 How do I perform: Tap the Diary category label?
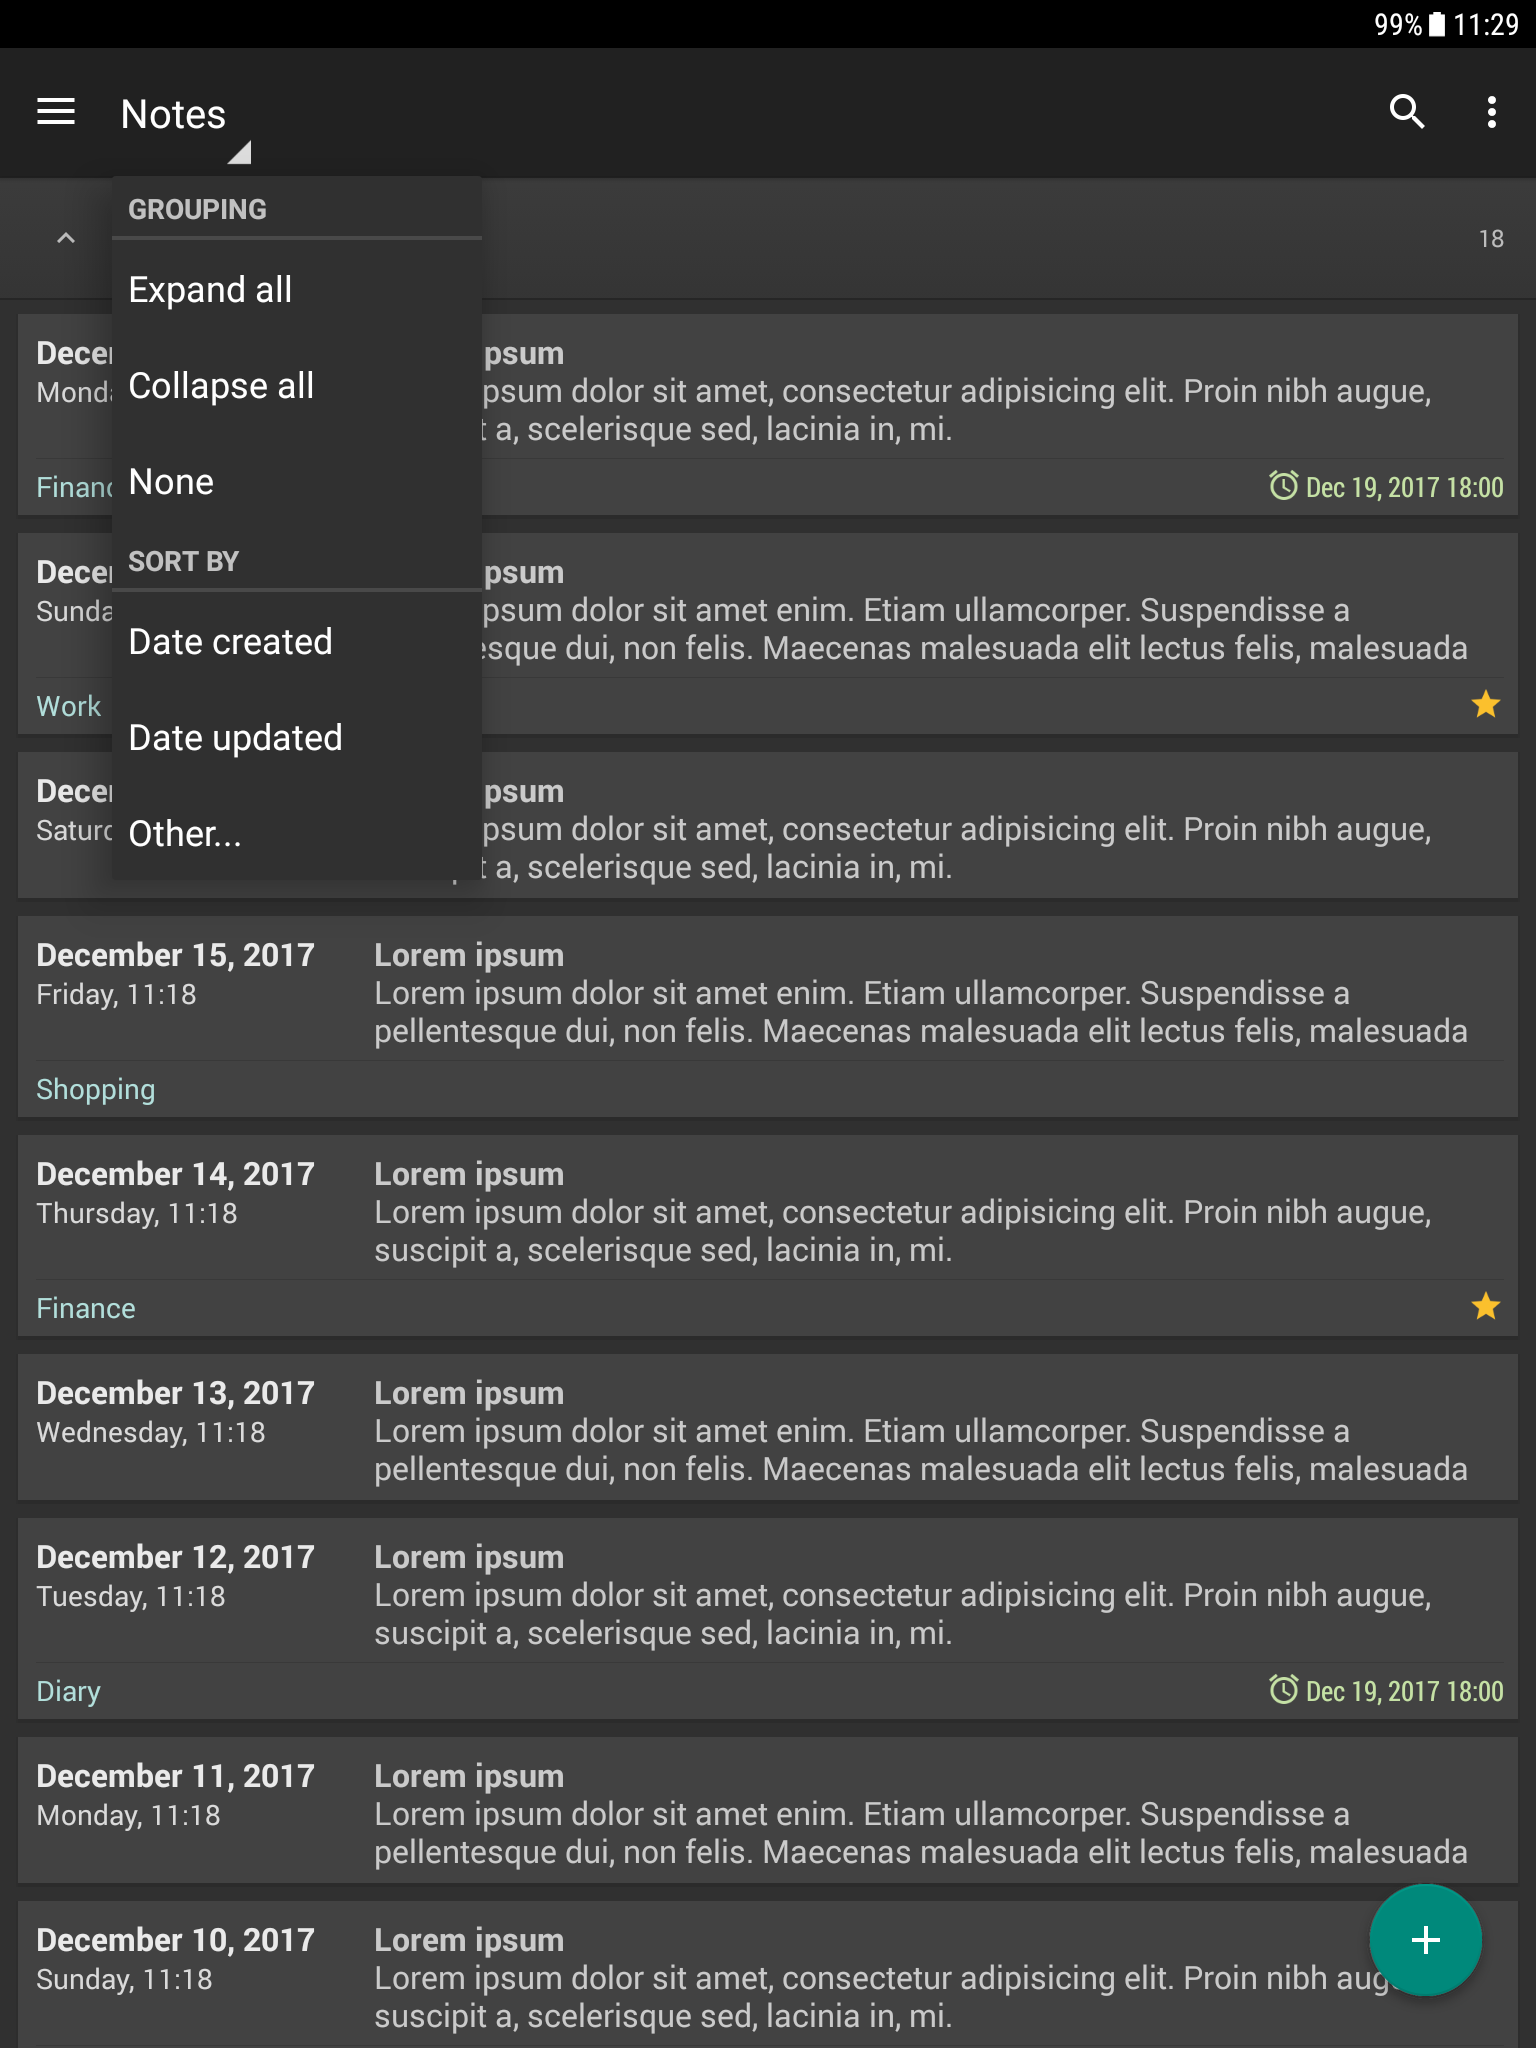tap(68, 1691)
